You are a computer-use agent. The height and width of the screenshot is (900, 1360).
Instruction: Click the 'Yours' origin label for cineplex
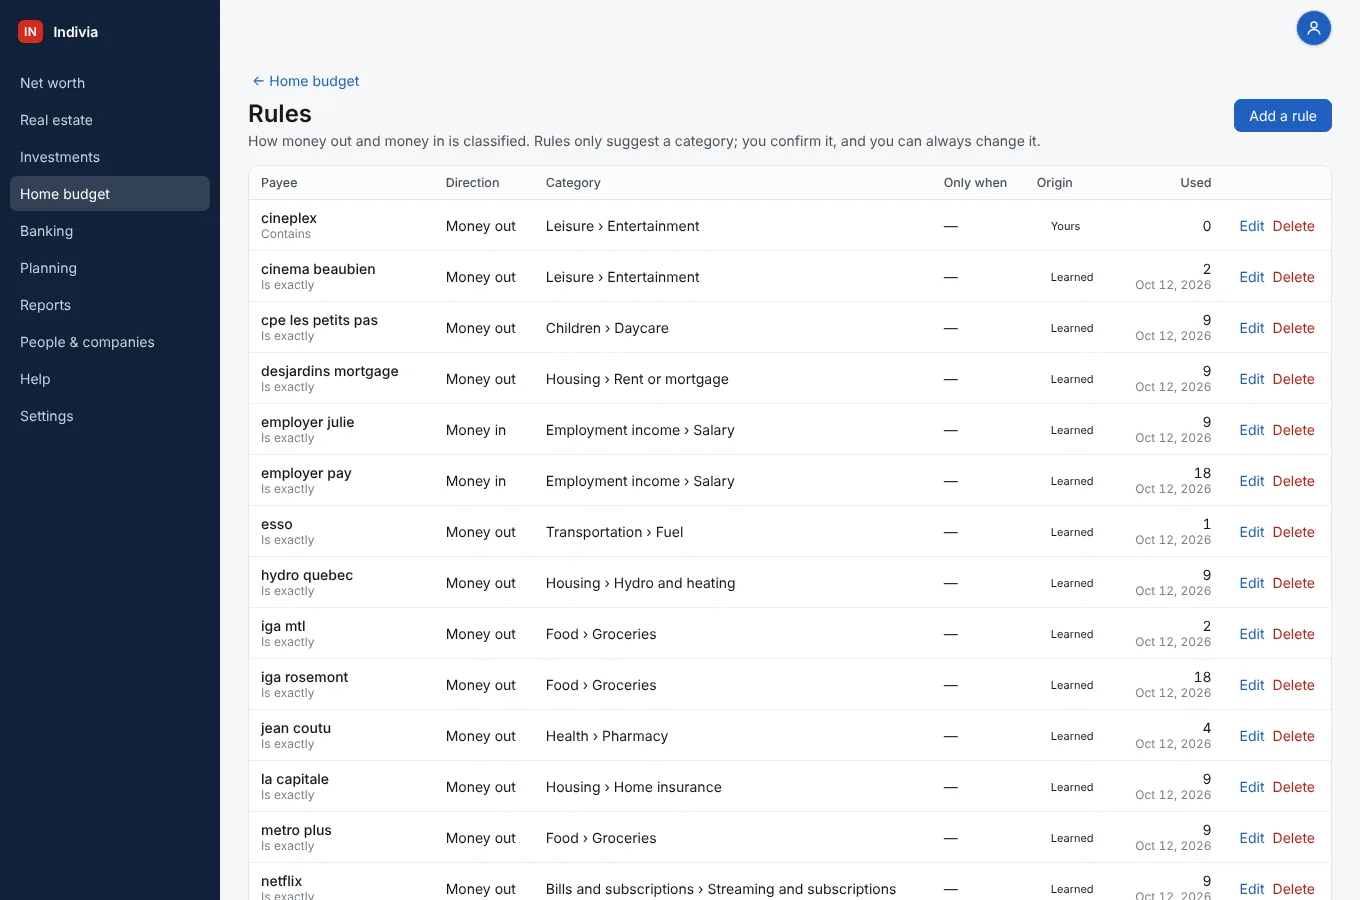[x=1065, y=226]
